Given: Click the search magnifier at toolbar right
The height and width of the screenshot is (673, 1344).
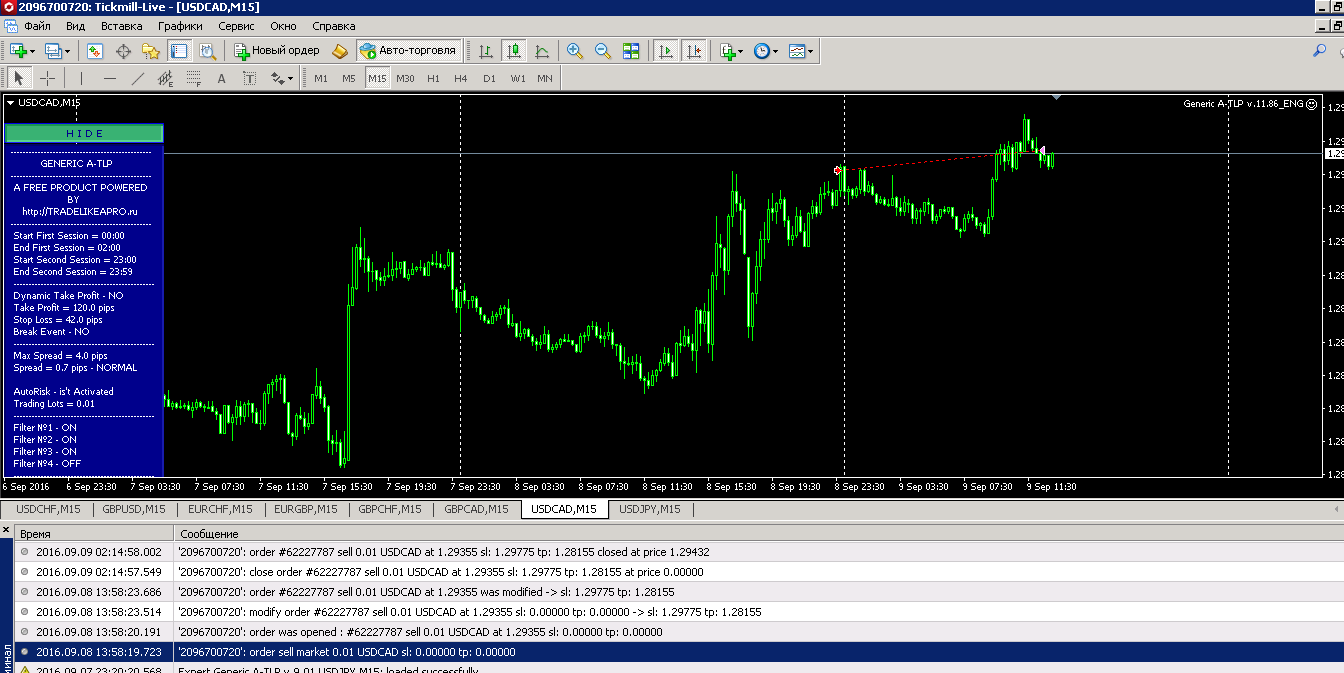Looking at the screenshot, I should click(x=1319, y=50).
